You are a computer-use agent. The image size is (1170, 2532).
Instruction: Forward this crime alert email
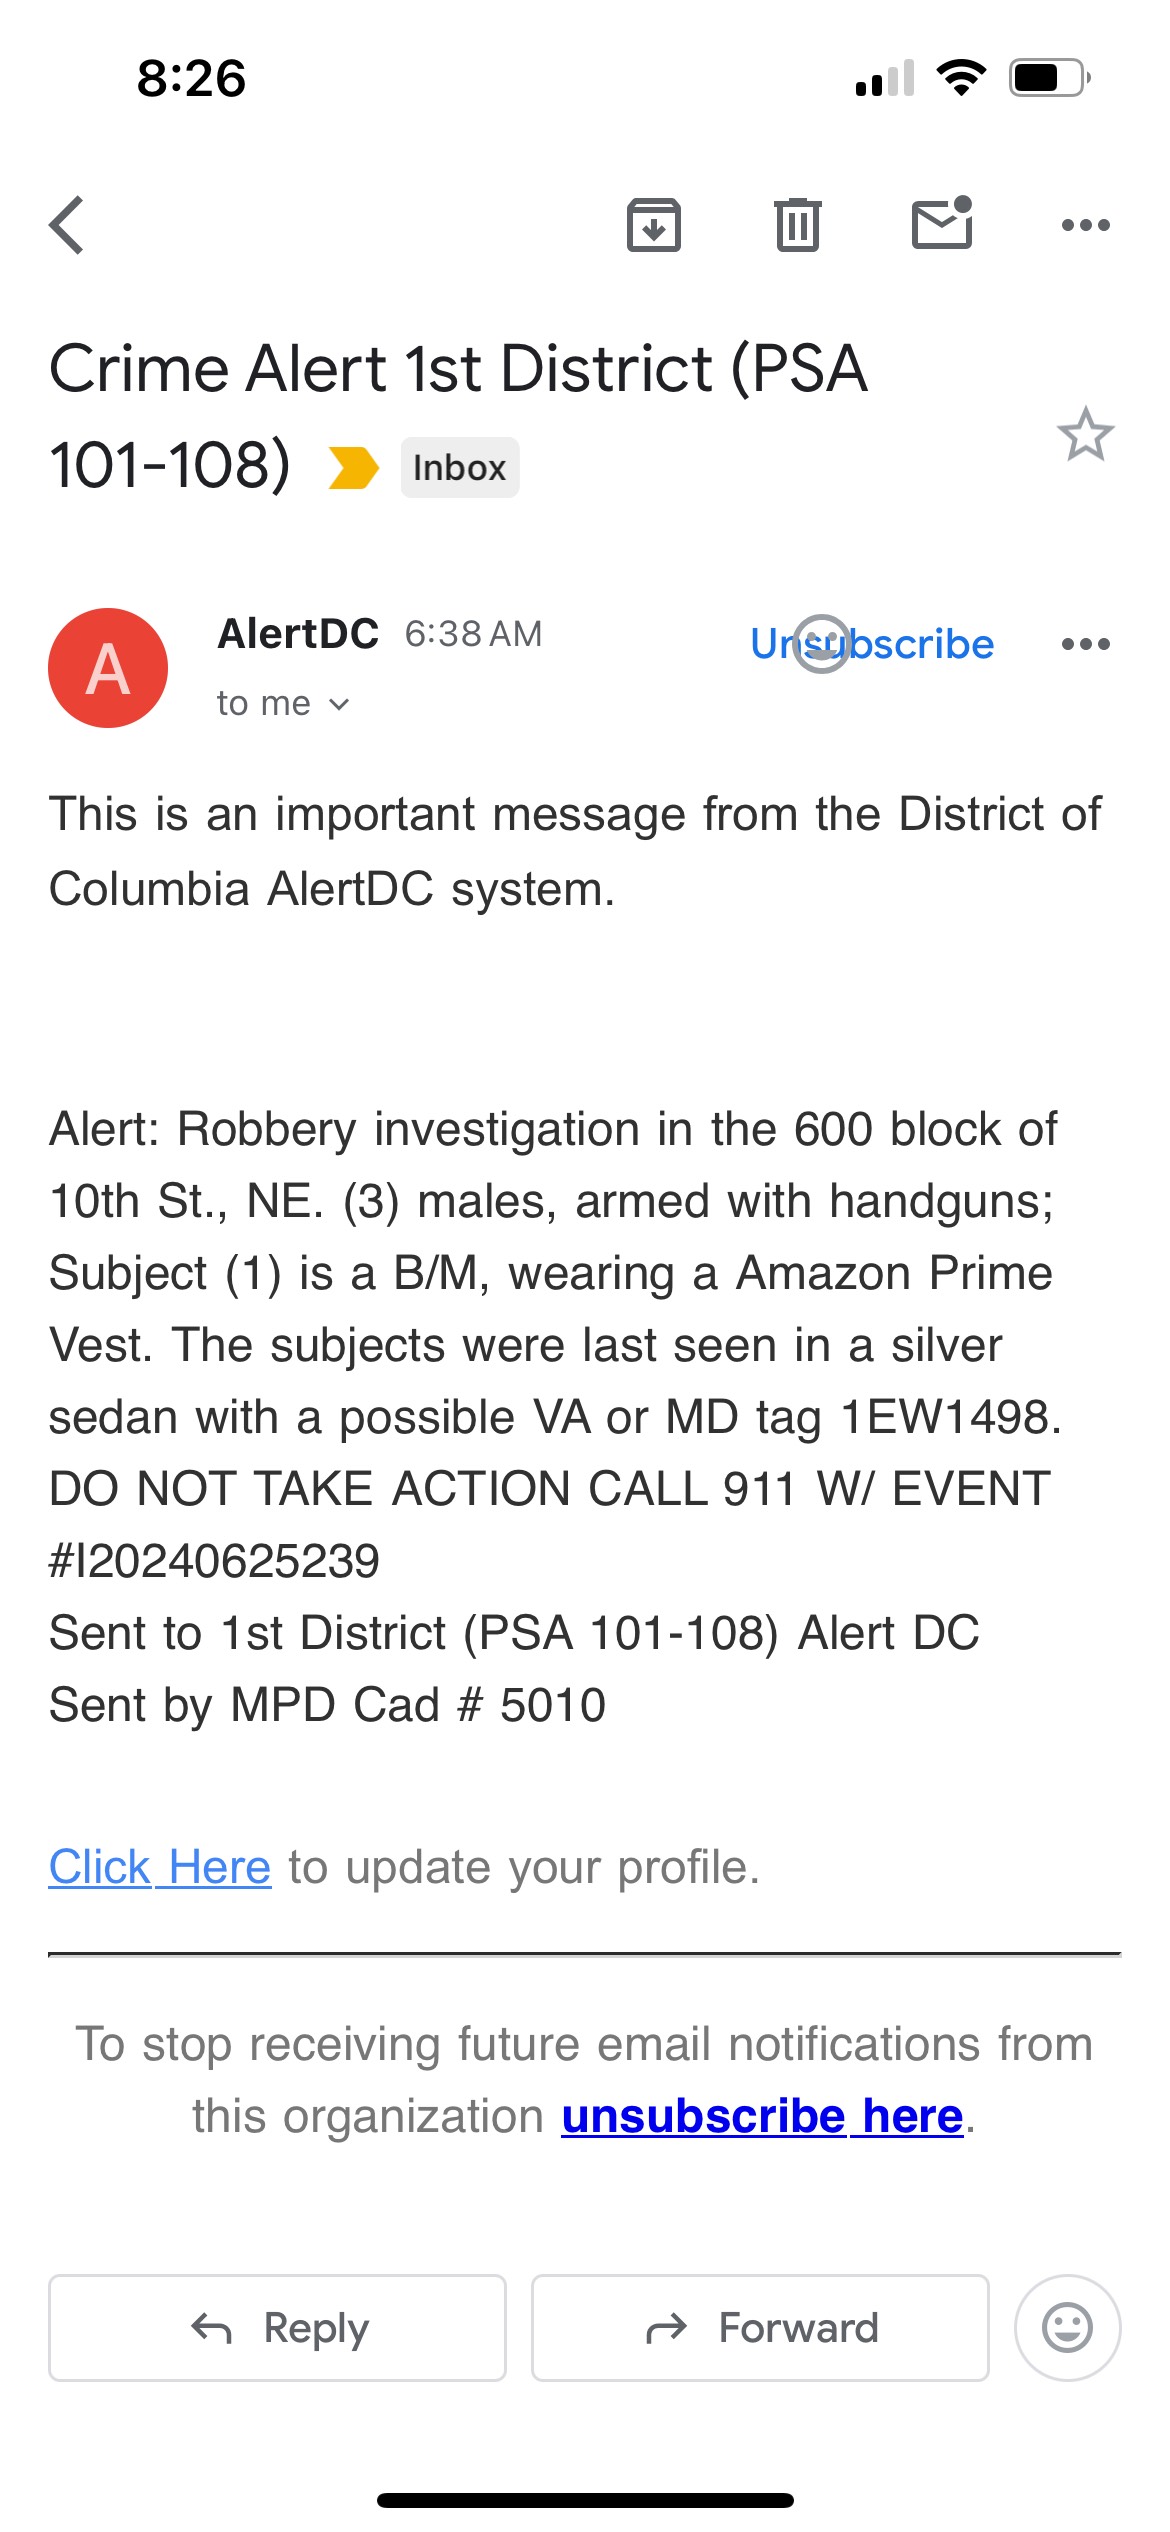760,2328
